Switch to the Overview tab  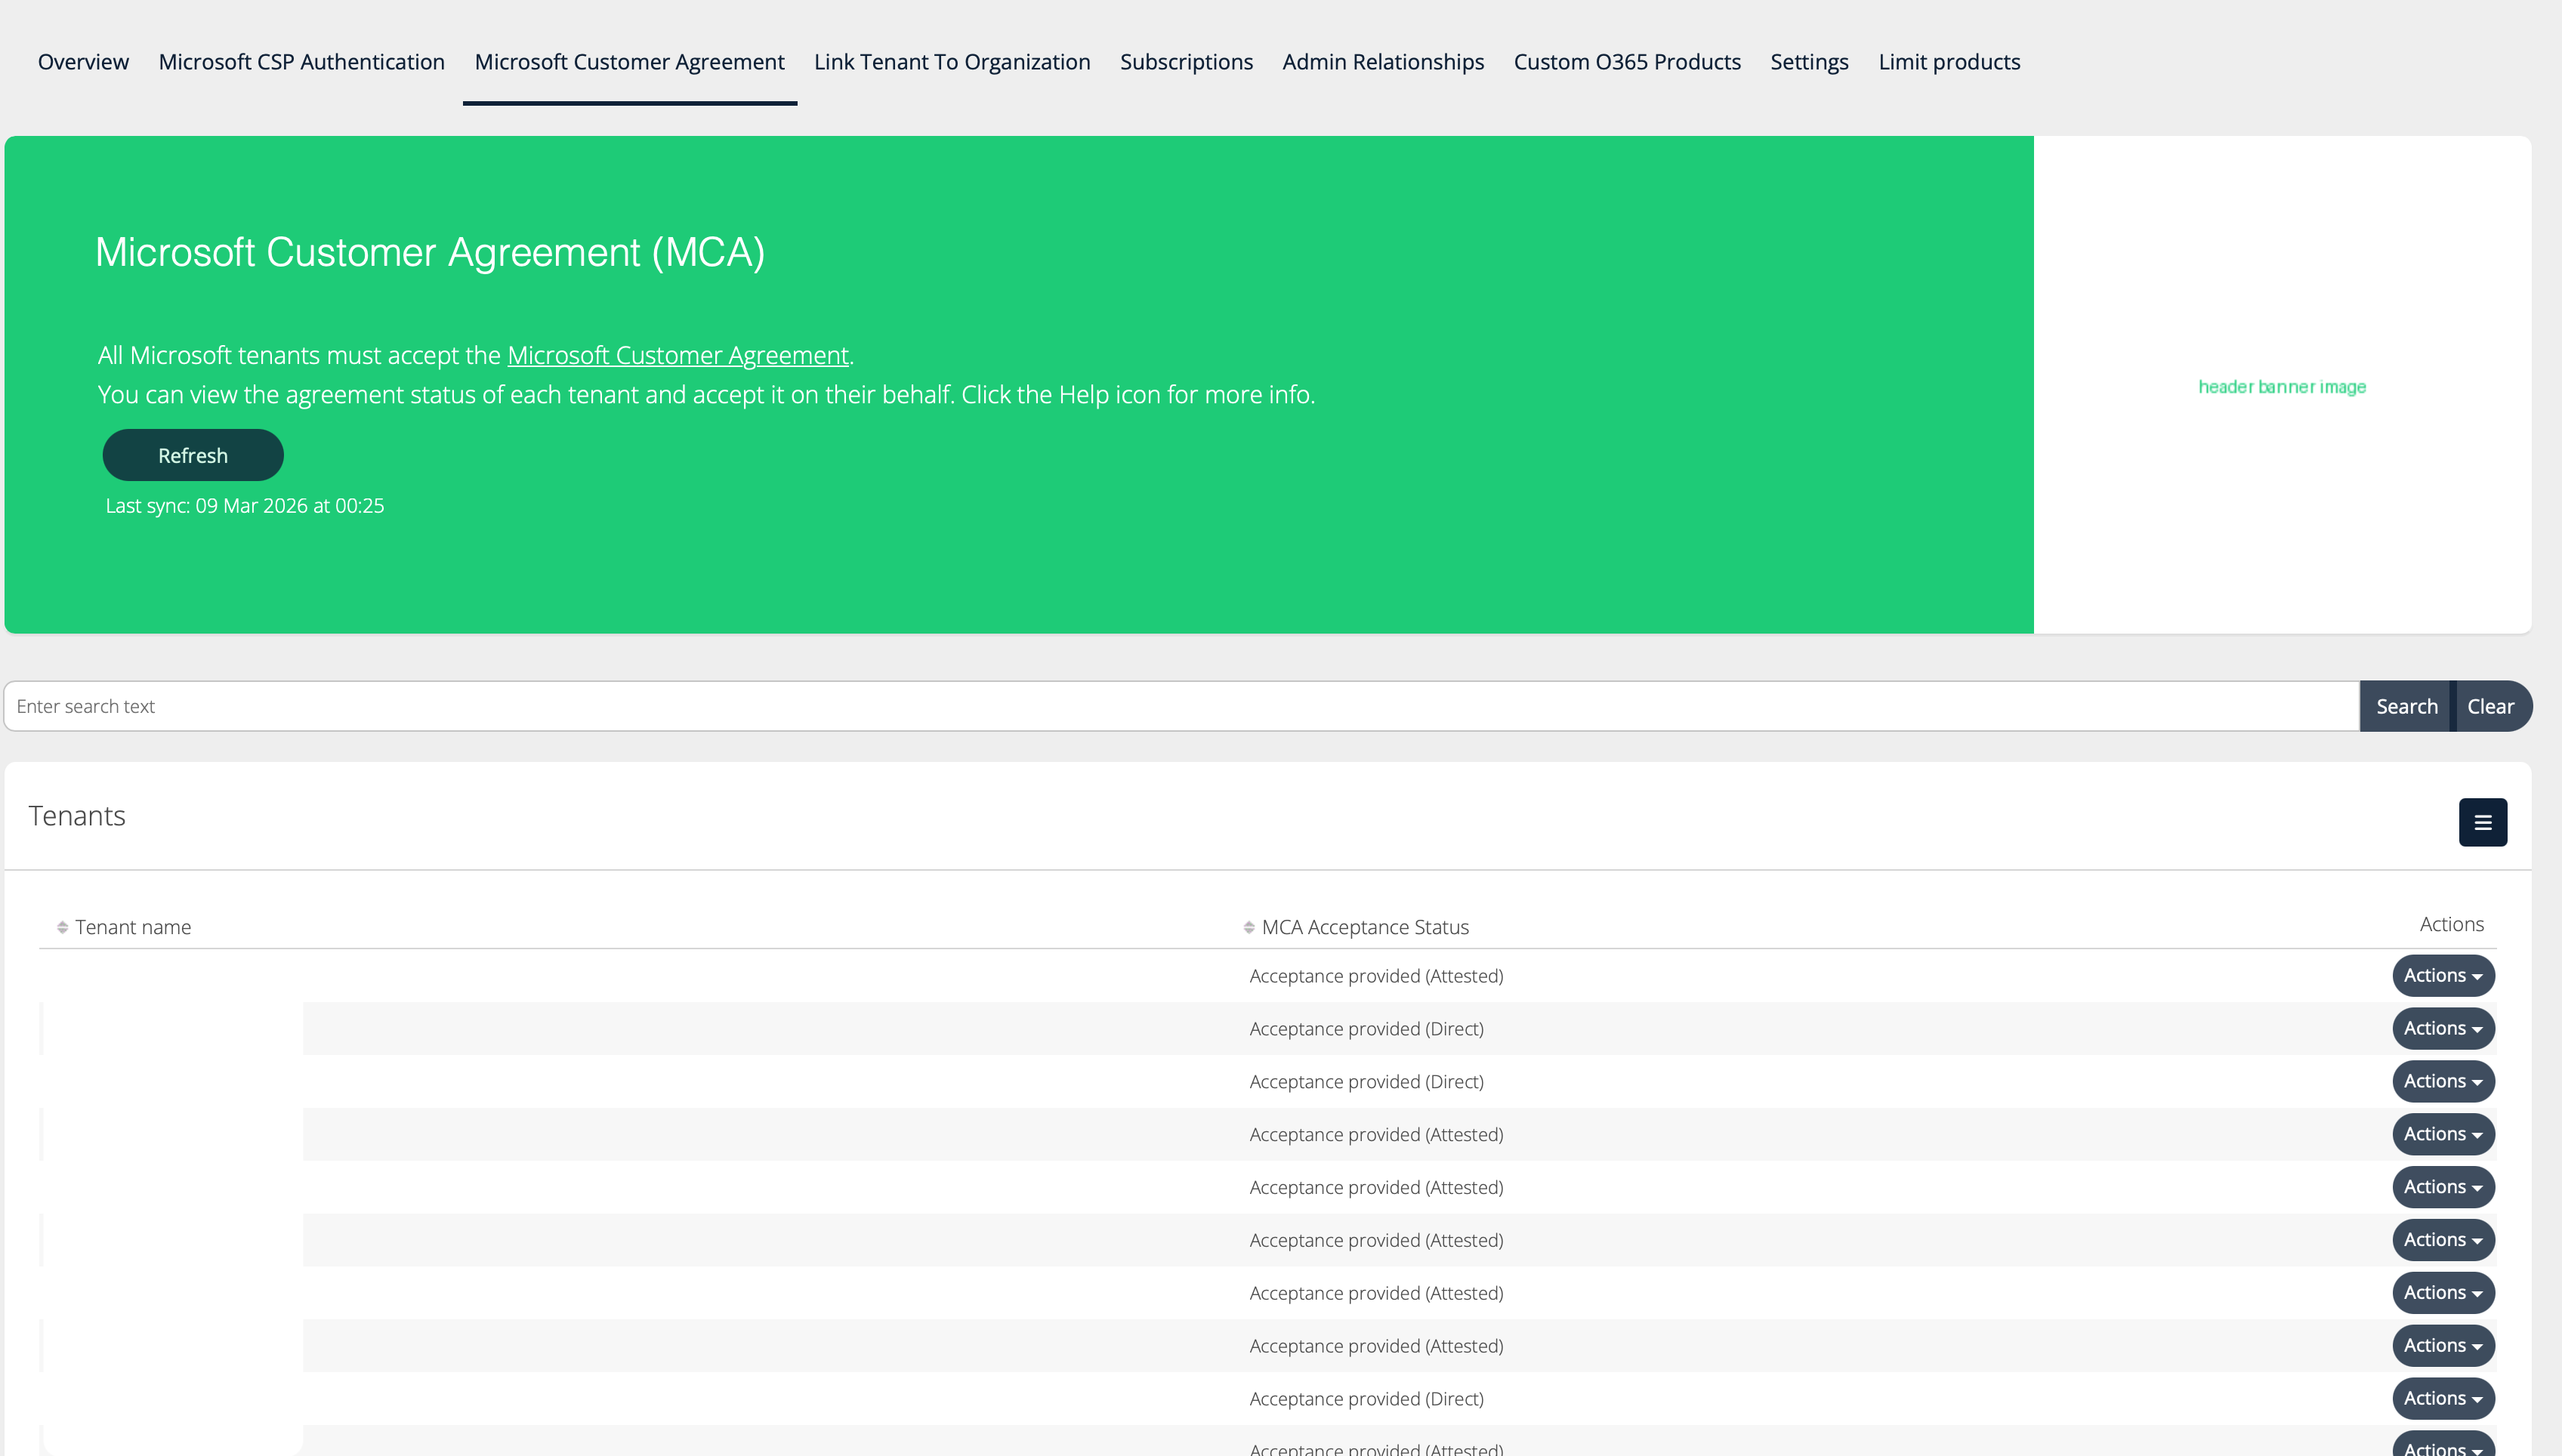[83, 62]
